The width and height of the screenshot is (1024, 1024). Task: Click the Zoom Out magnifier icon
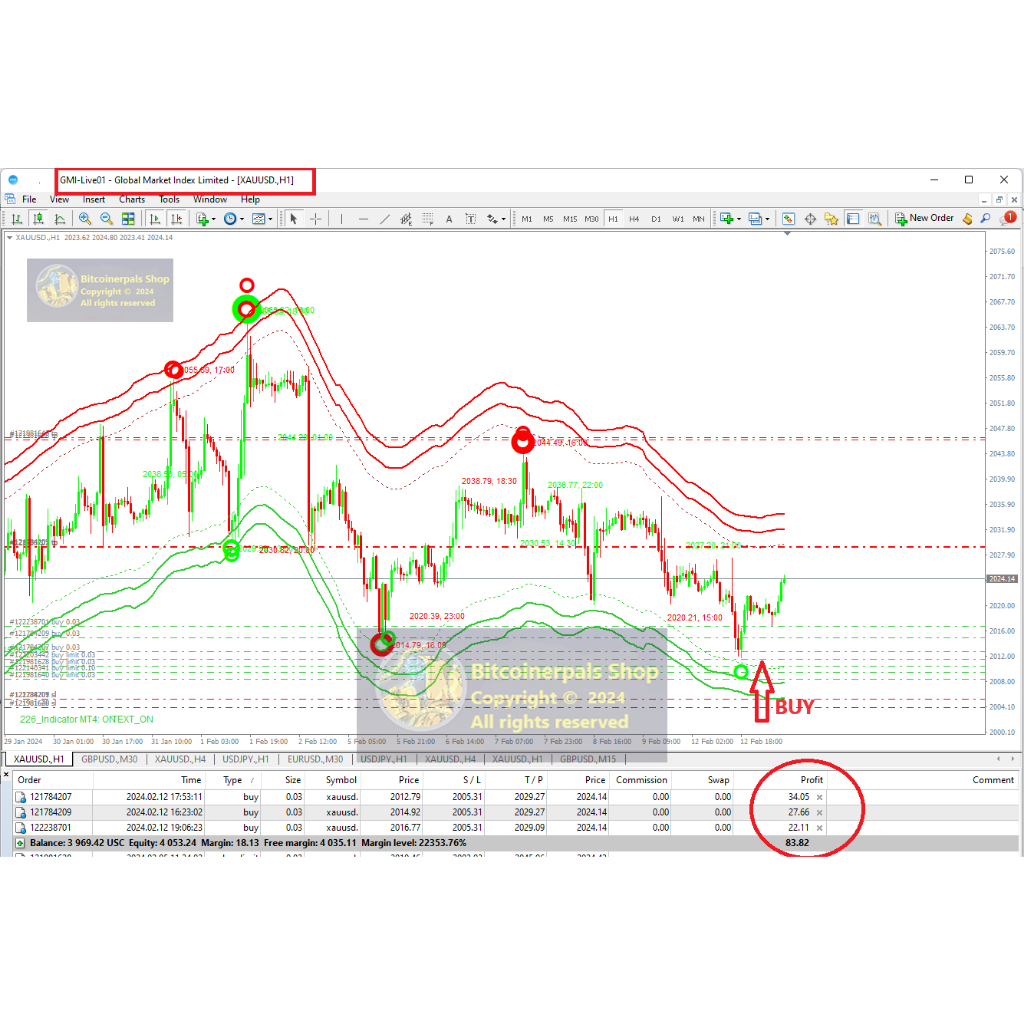(105, 218)
